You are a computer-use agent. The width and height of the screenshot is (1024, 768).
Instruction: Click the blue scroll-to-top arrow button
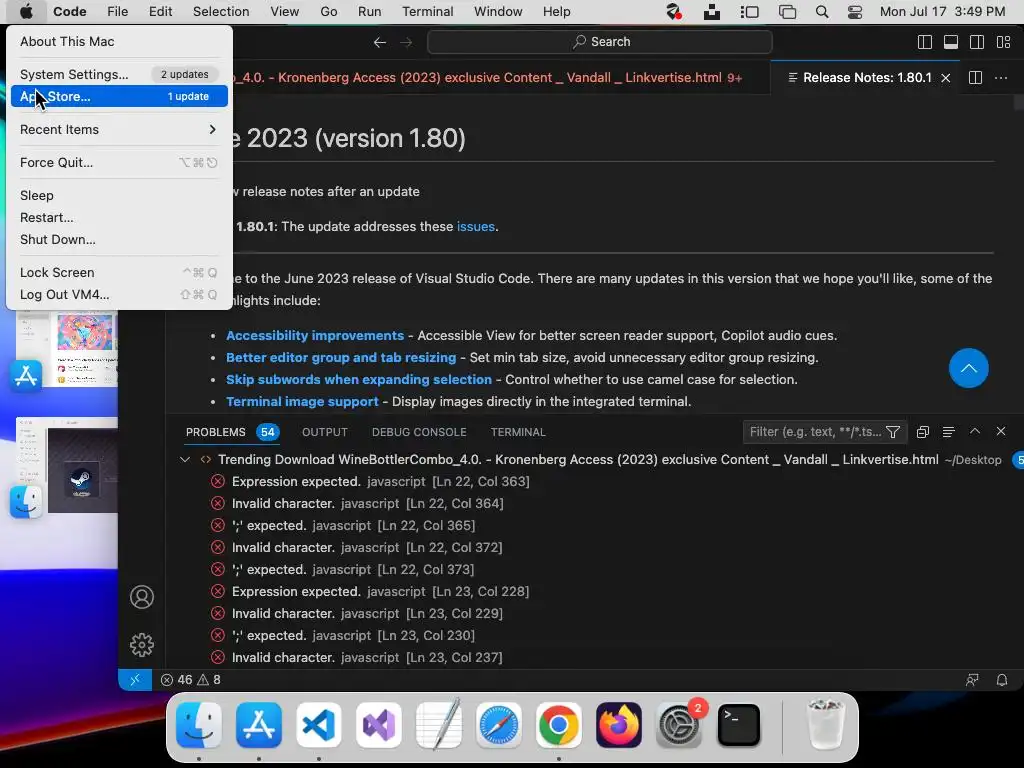click(x=968, y=368)
